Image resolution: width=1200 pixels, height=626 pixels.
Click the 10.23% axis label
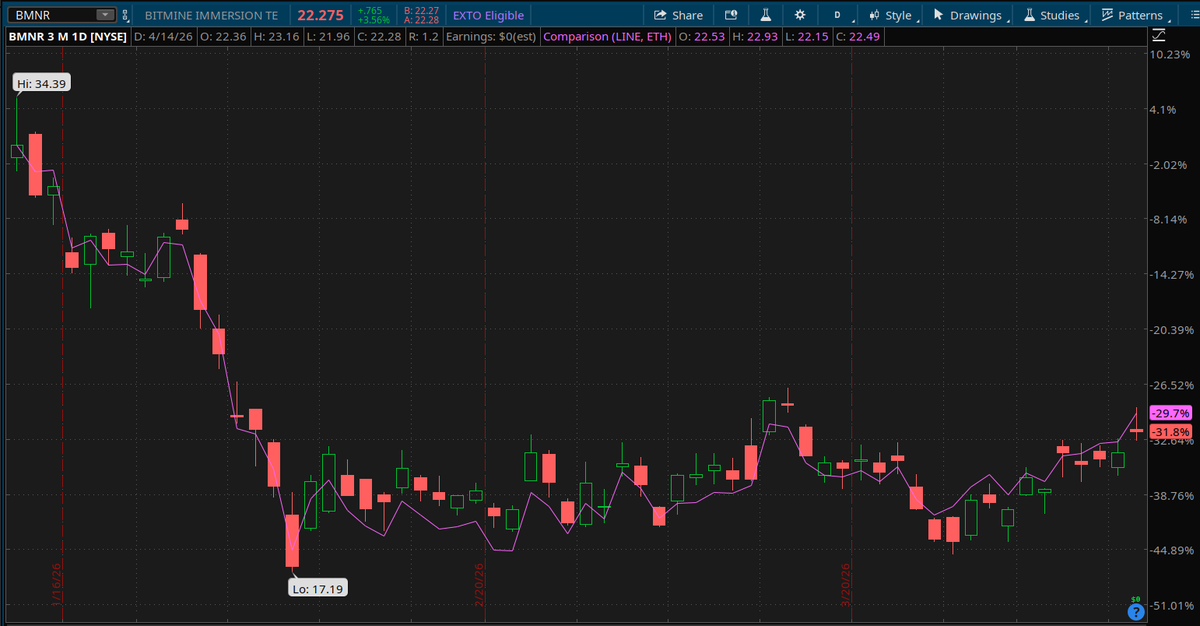pyautogui.click(x=1170, y=55)
